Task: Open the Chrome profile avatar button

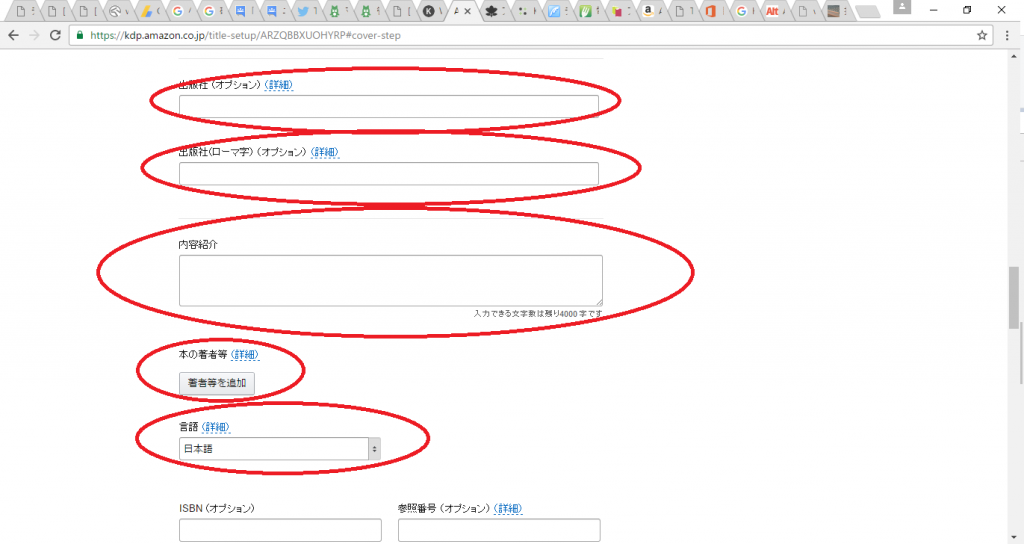Action: tap(902, 7)
